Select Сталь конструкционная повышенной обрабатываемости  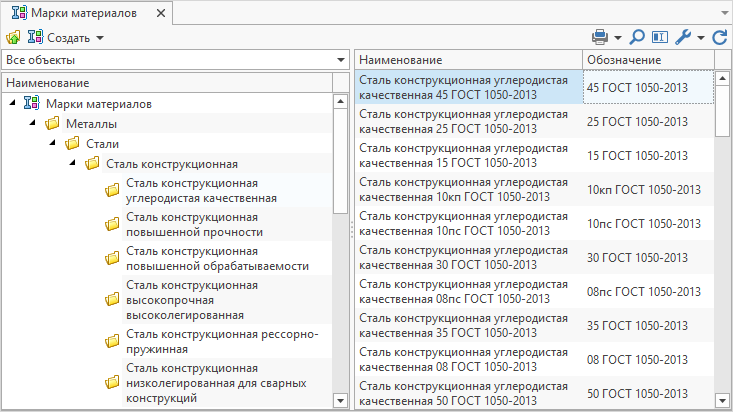[217, 259]
